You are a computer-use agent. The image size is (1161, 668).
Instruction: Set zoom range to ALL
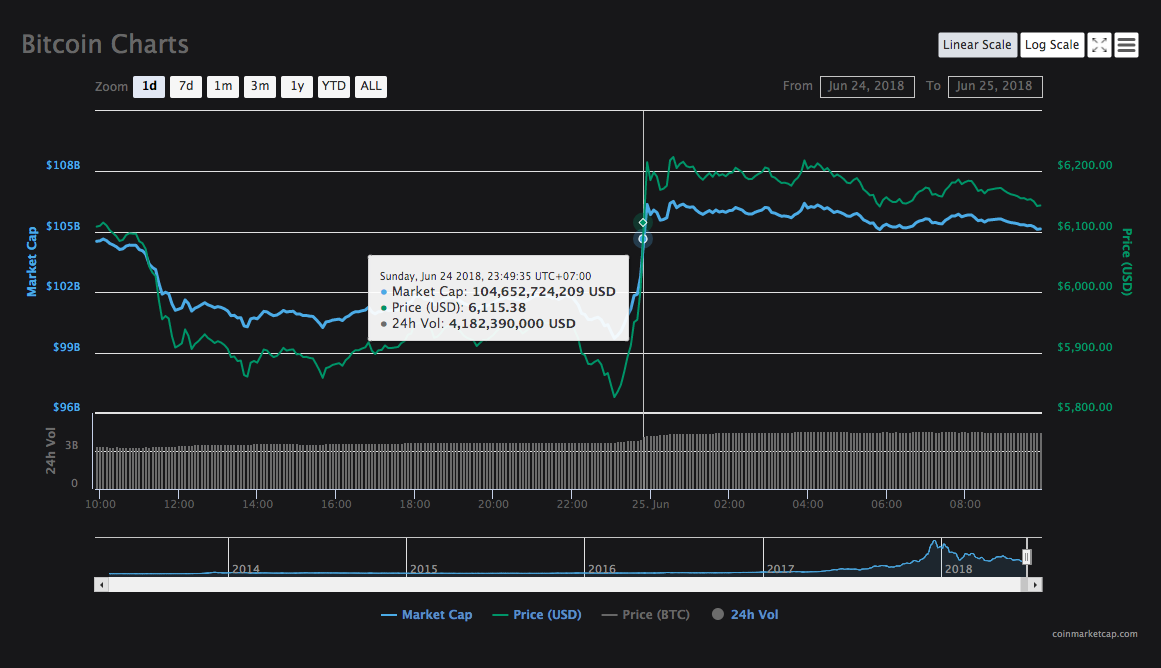[371, 87]
